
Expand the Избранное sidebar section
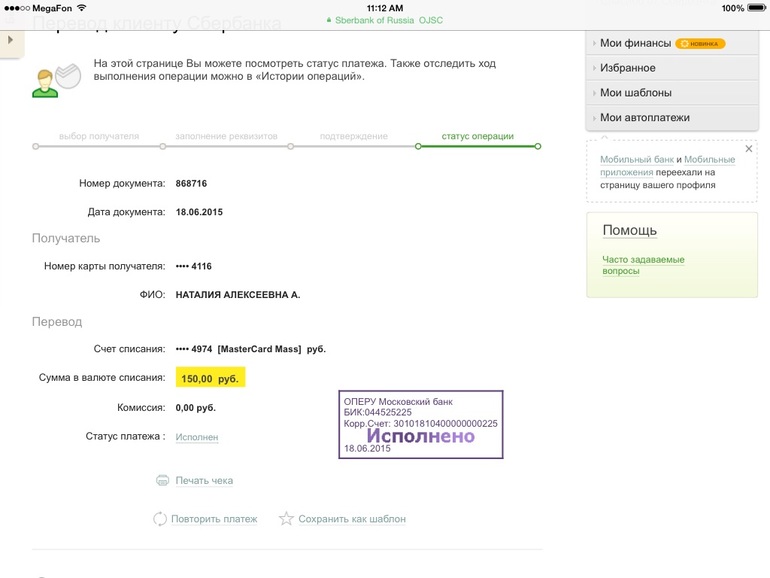(x=627, y=68)
